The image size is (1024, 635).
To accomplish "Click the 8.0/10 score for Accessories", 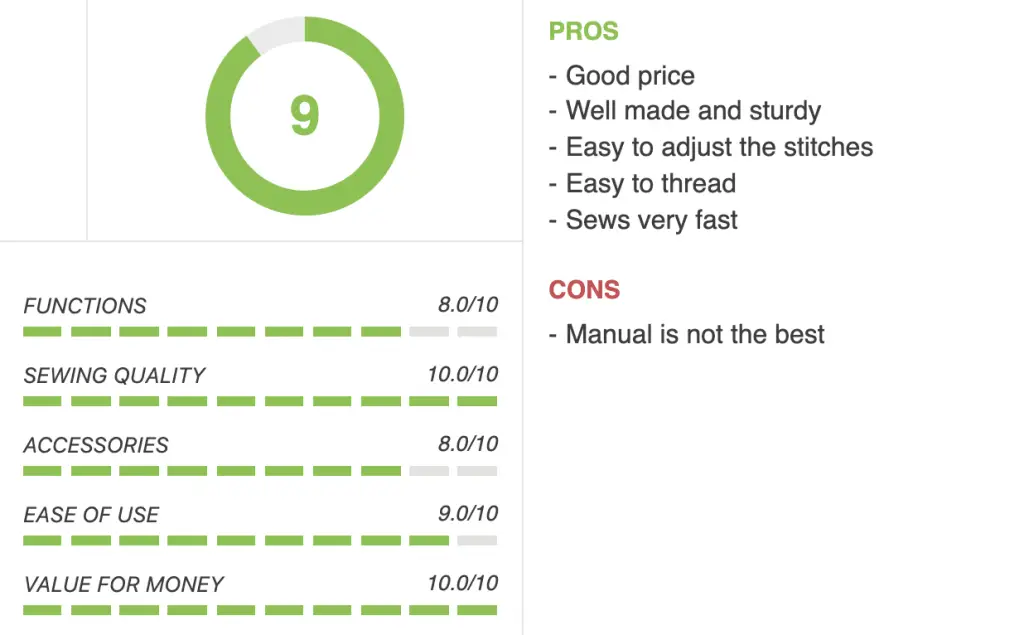I will (x=468, y=444).
